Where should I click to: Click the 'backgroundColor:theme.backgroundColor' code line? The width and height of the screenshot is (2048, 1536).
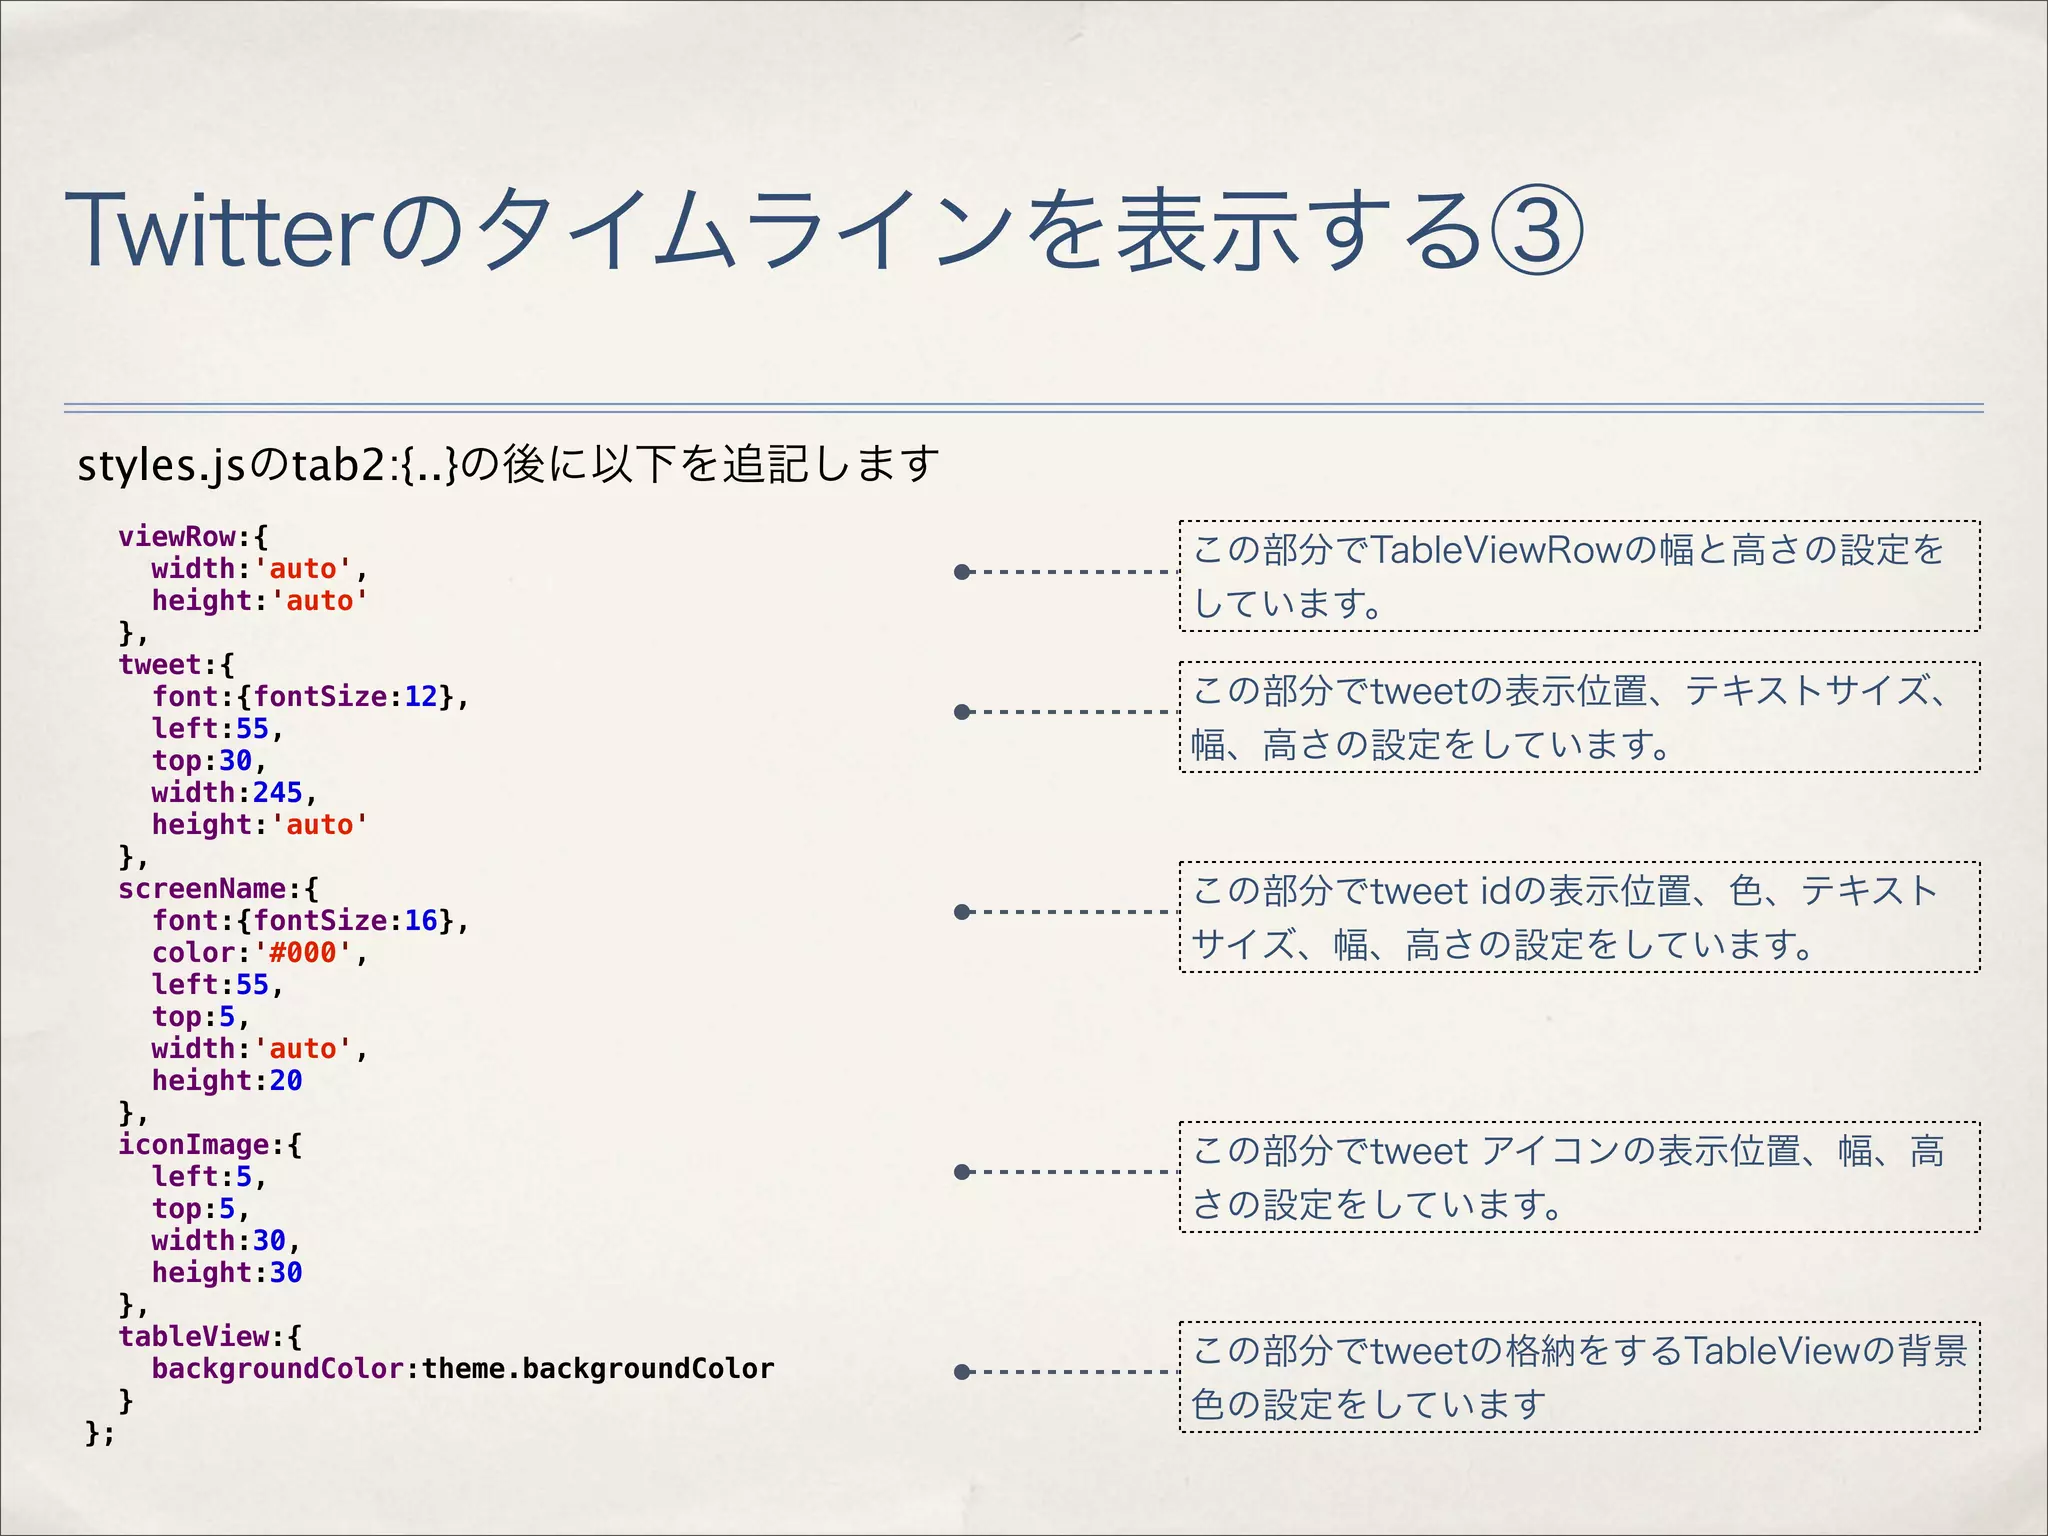coord(463,1369)
